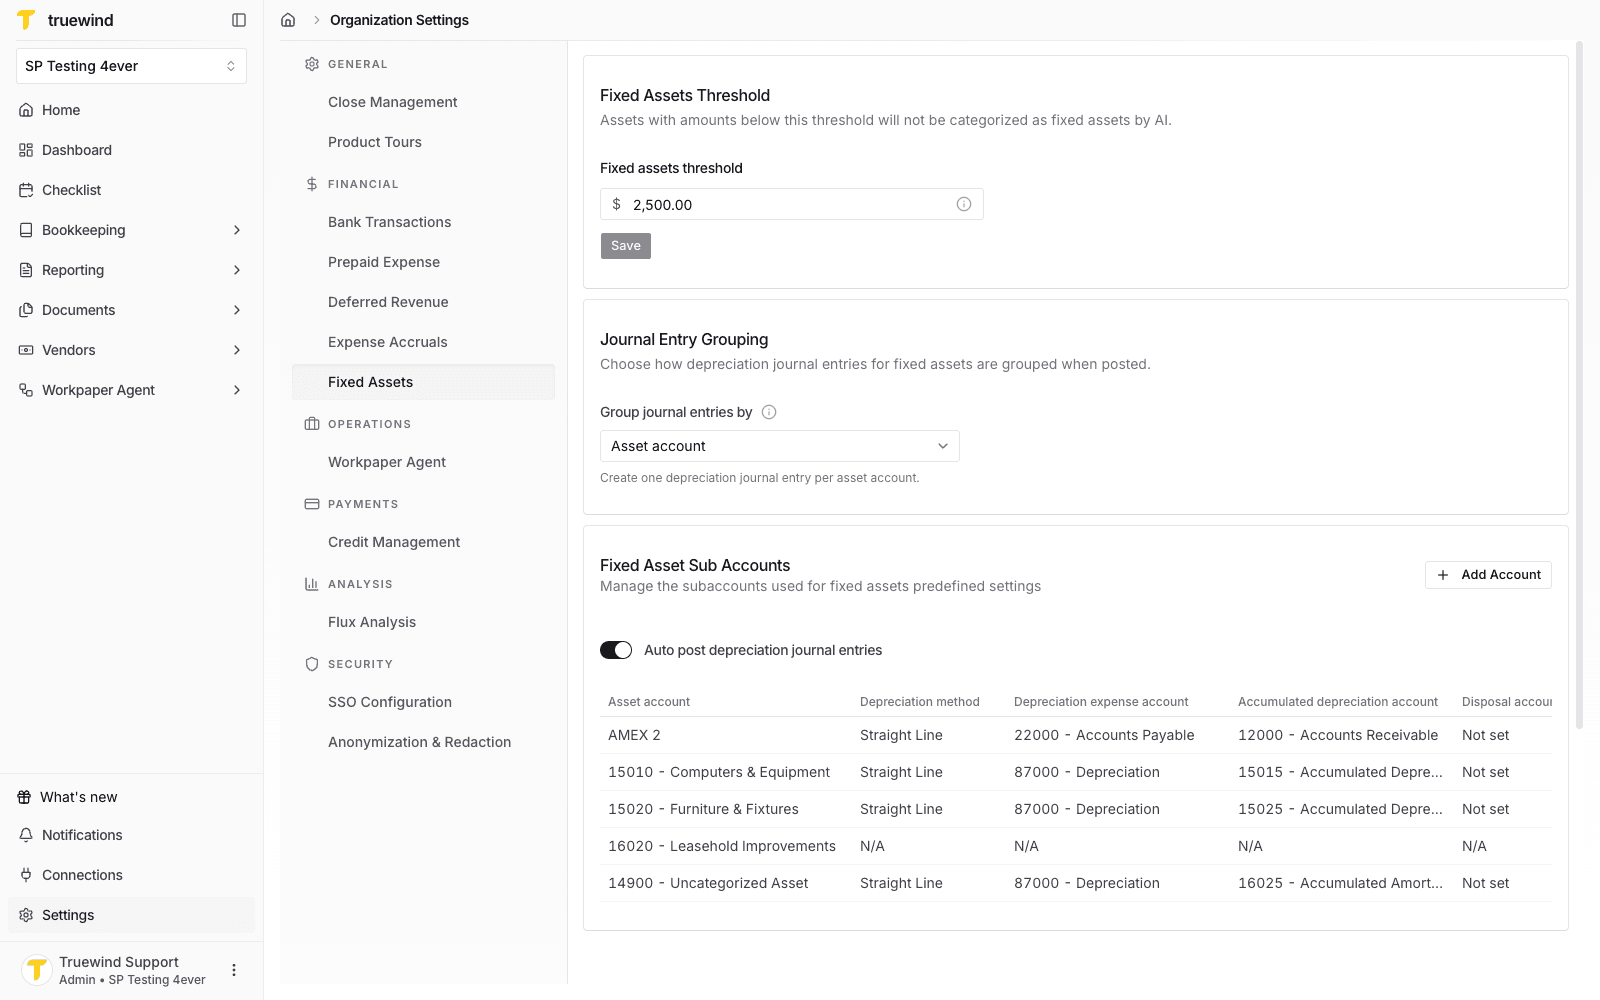Expand the Reporting submenu chevron
This screenshot has width=1600, height=1000.
click(x=237, y=270)
